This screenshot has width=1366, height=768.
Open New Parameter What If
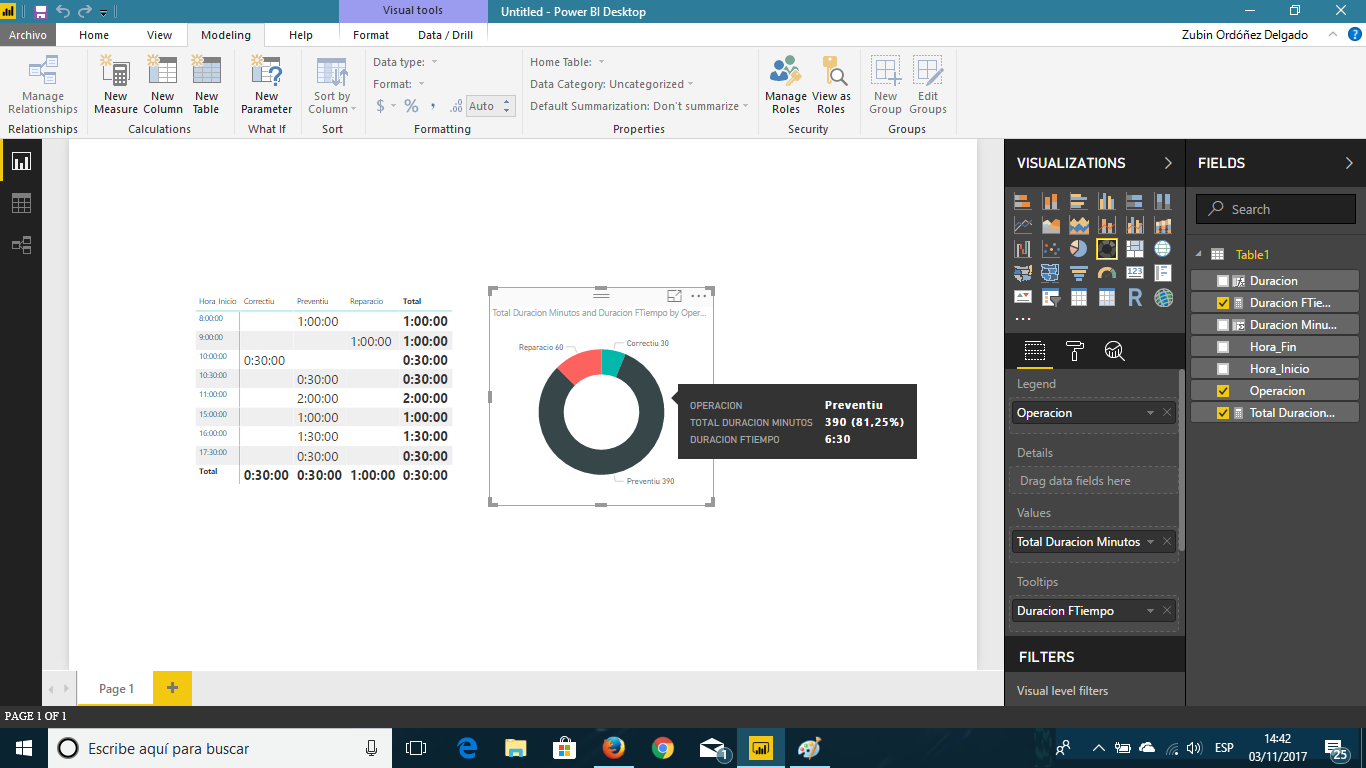tap(267, 86)
